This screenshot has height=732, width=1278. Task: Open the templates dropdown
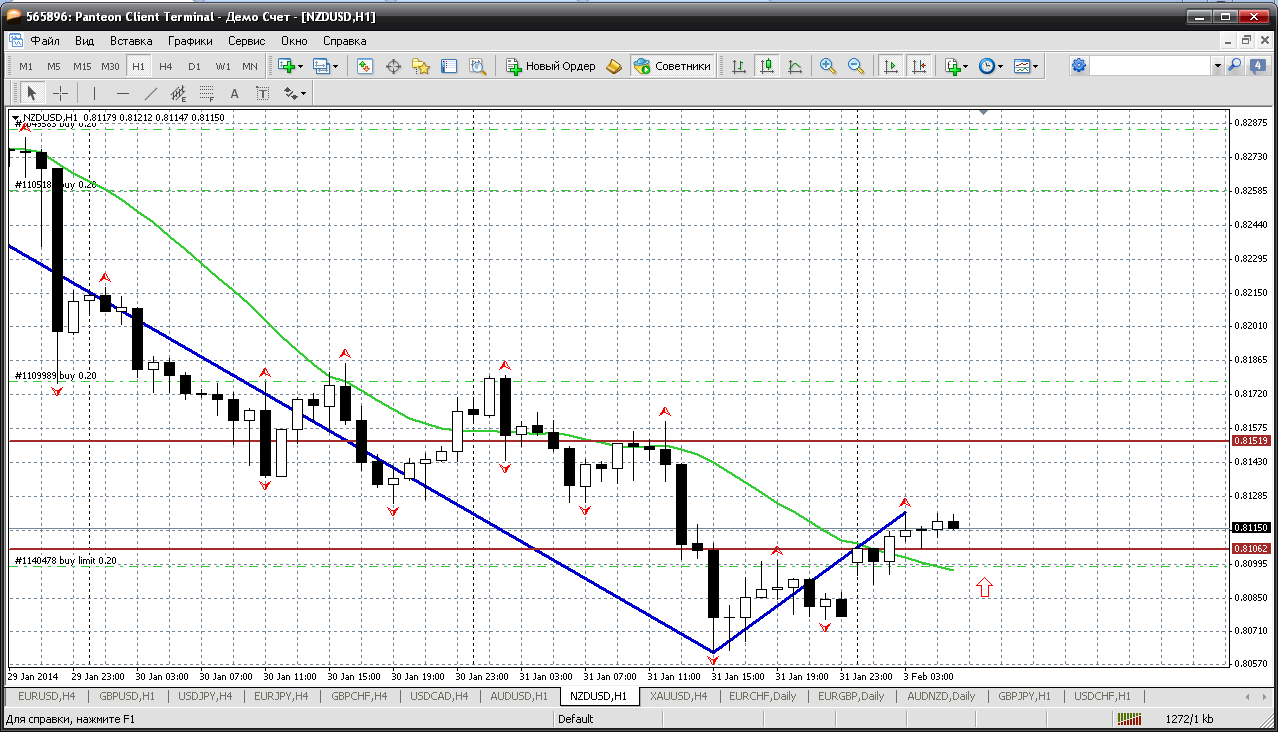click(x=1026, y=66)
